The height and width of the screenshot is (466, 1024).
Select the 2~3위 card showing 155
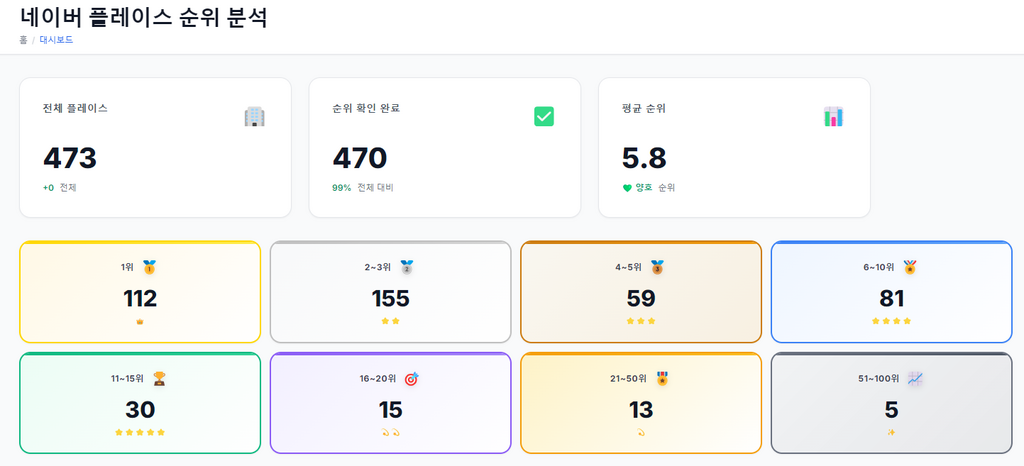391,292
